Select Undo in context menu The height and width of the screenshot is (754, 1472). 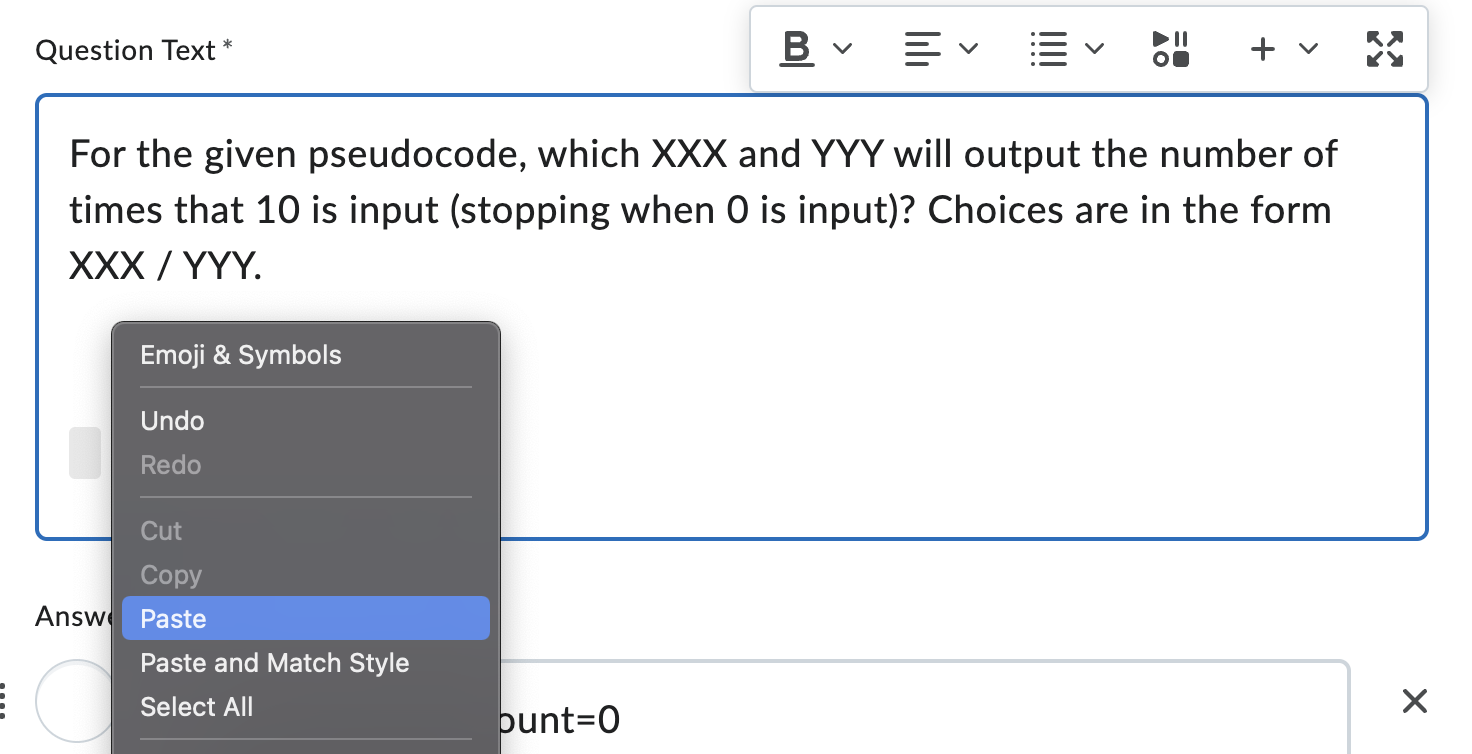pyautogui.click(x=173, y=420)
